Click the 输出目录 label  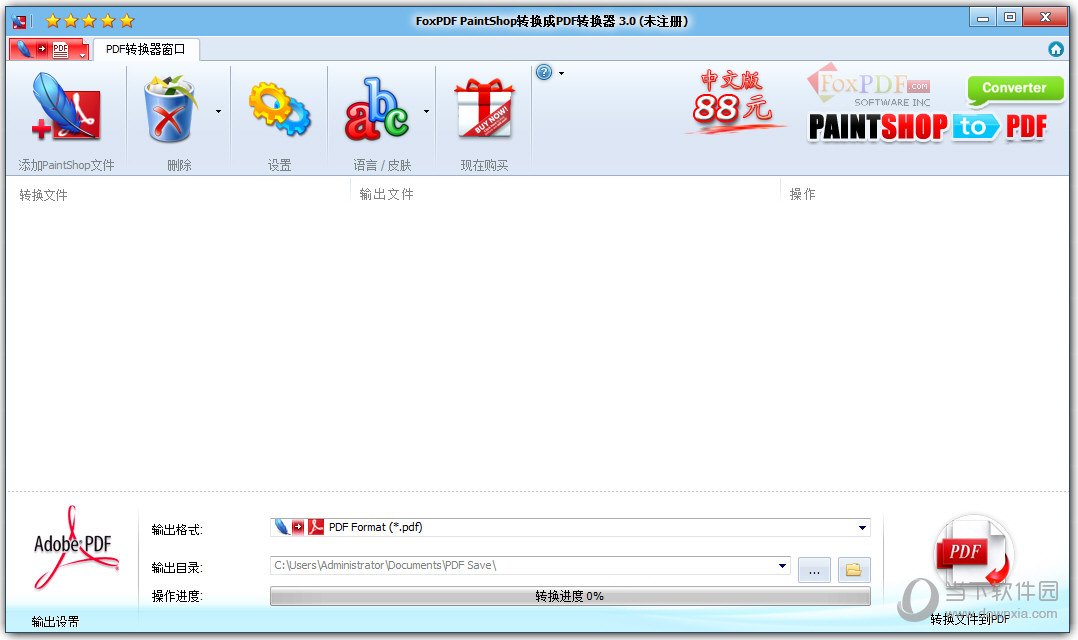177,568
